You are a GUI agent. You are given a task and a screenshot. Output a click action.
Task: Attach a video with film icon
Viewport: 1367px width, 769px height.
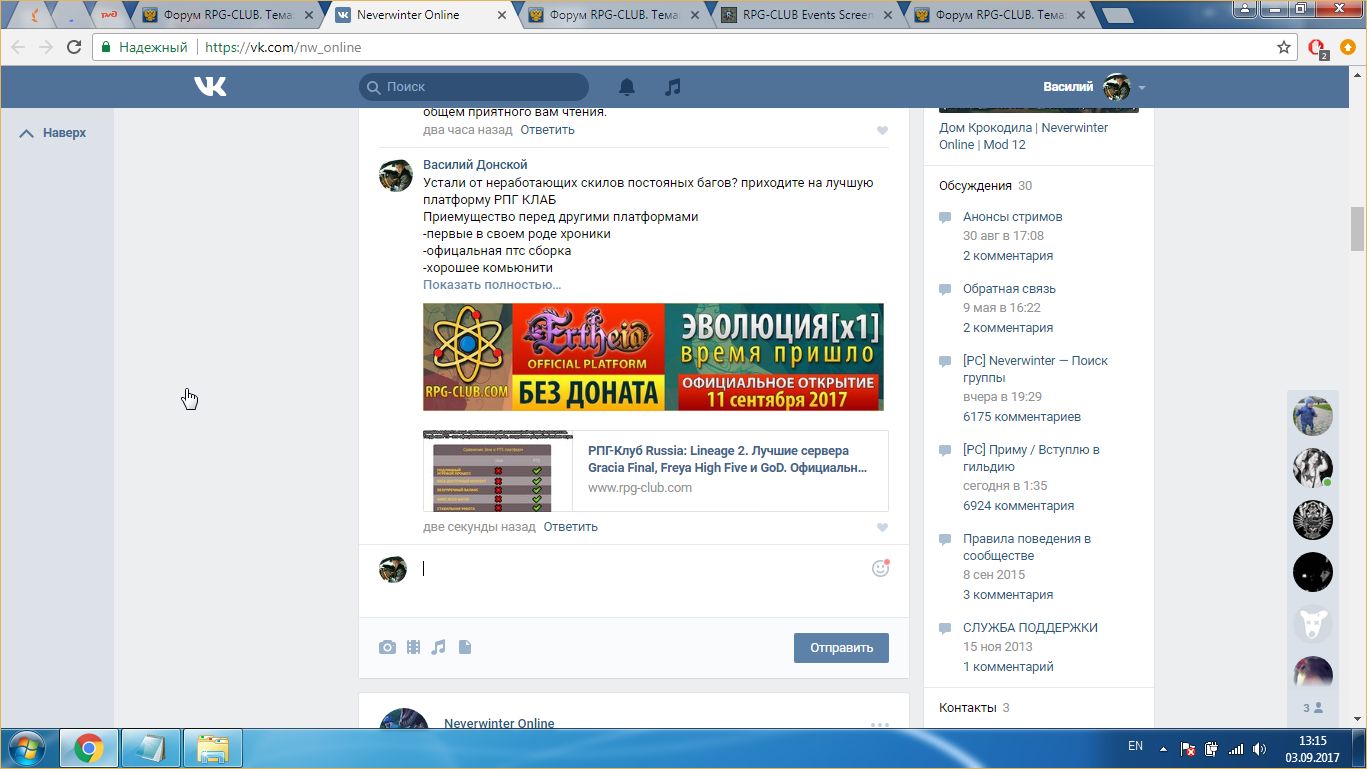[x=413, y=647]
